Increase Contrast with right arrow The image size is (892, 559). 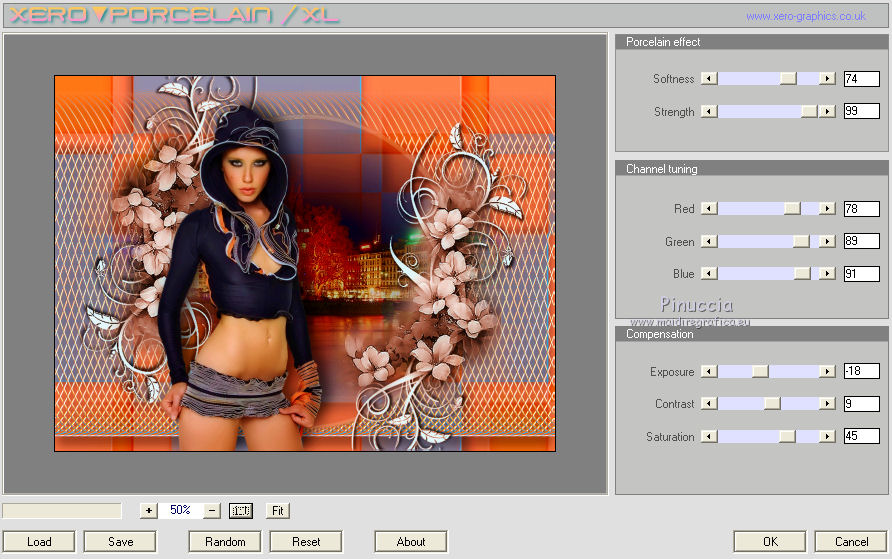tap(827, 404)
